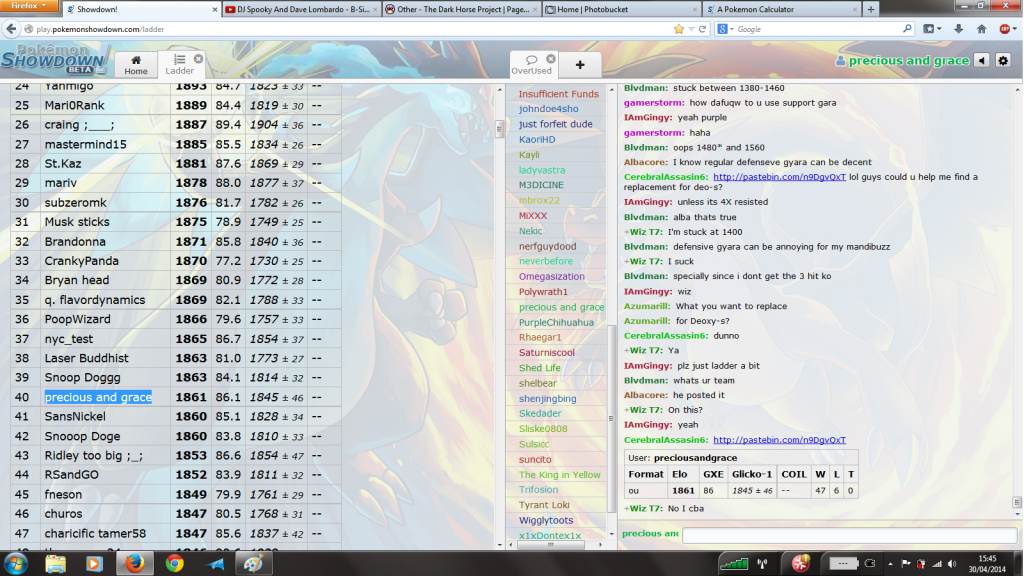Open a new browser tab
The width and height of the screenshot is (1024, 576).
(x=871, y=9)
